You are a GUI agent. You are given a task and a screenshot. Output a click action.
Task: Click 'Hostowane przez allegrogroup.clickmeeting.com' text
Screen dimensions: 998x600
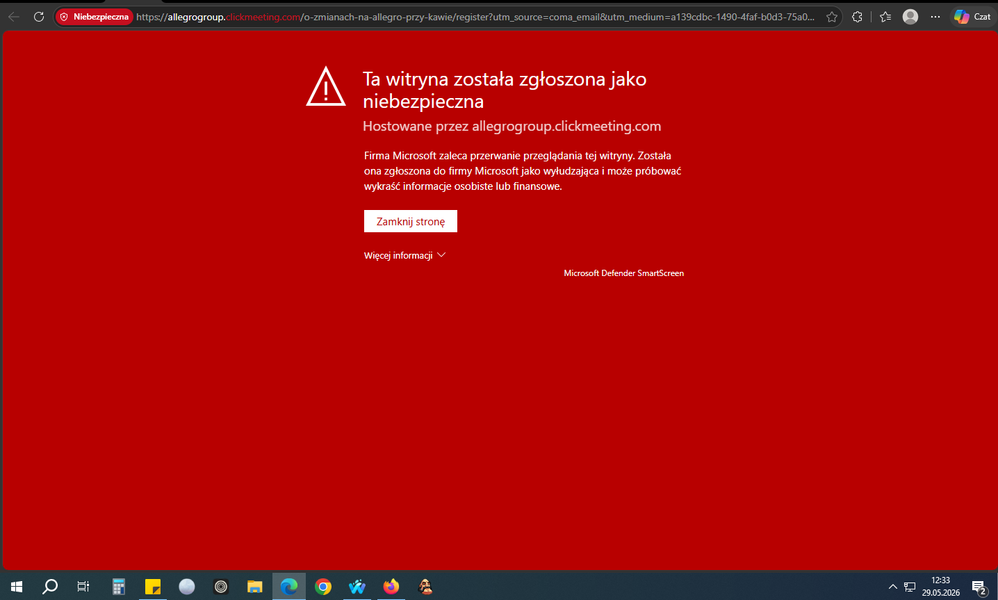pyautogui.click(x=512, y=126)
